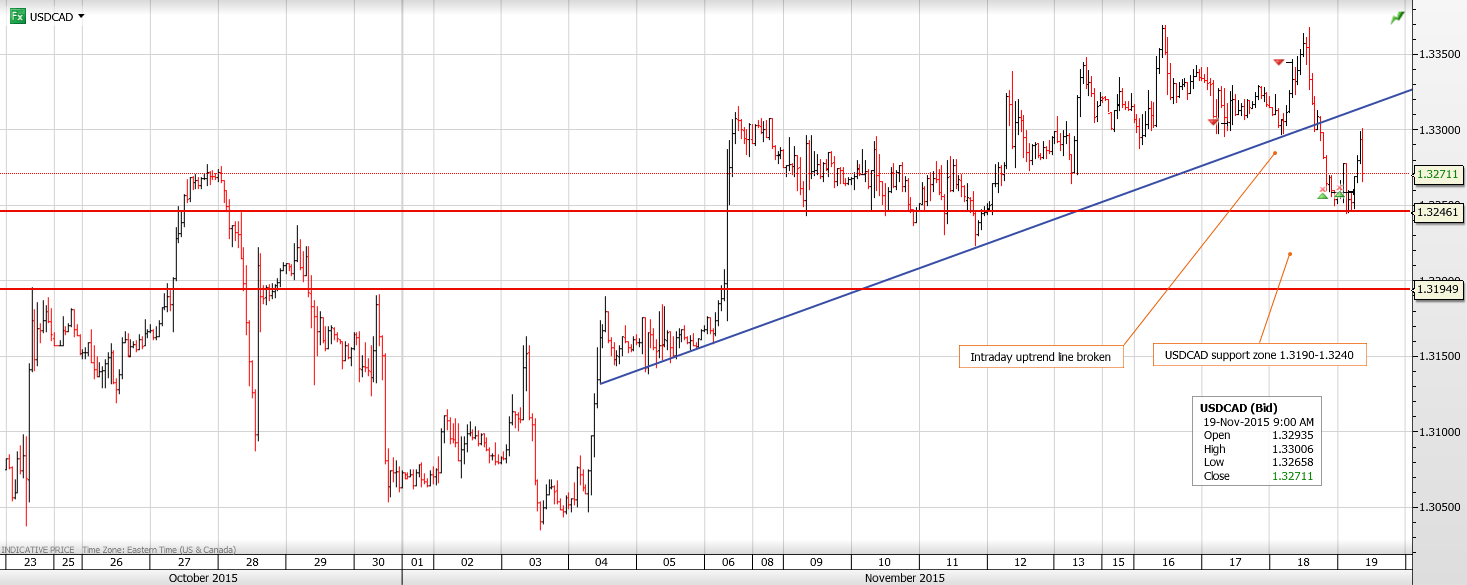Screen dimensions: 1467x585
Task: Select the 'Intraday uptrend line broken' annotation box
Action: coord(1040,357)
